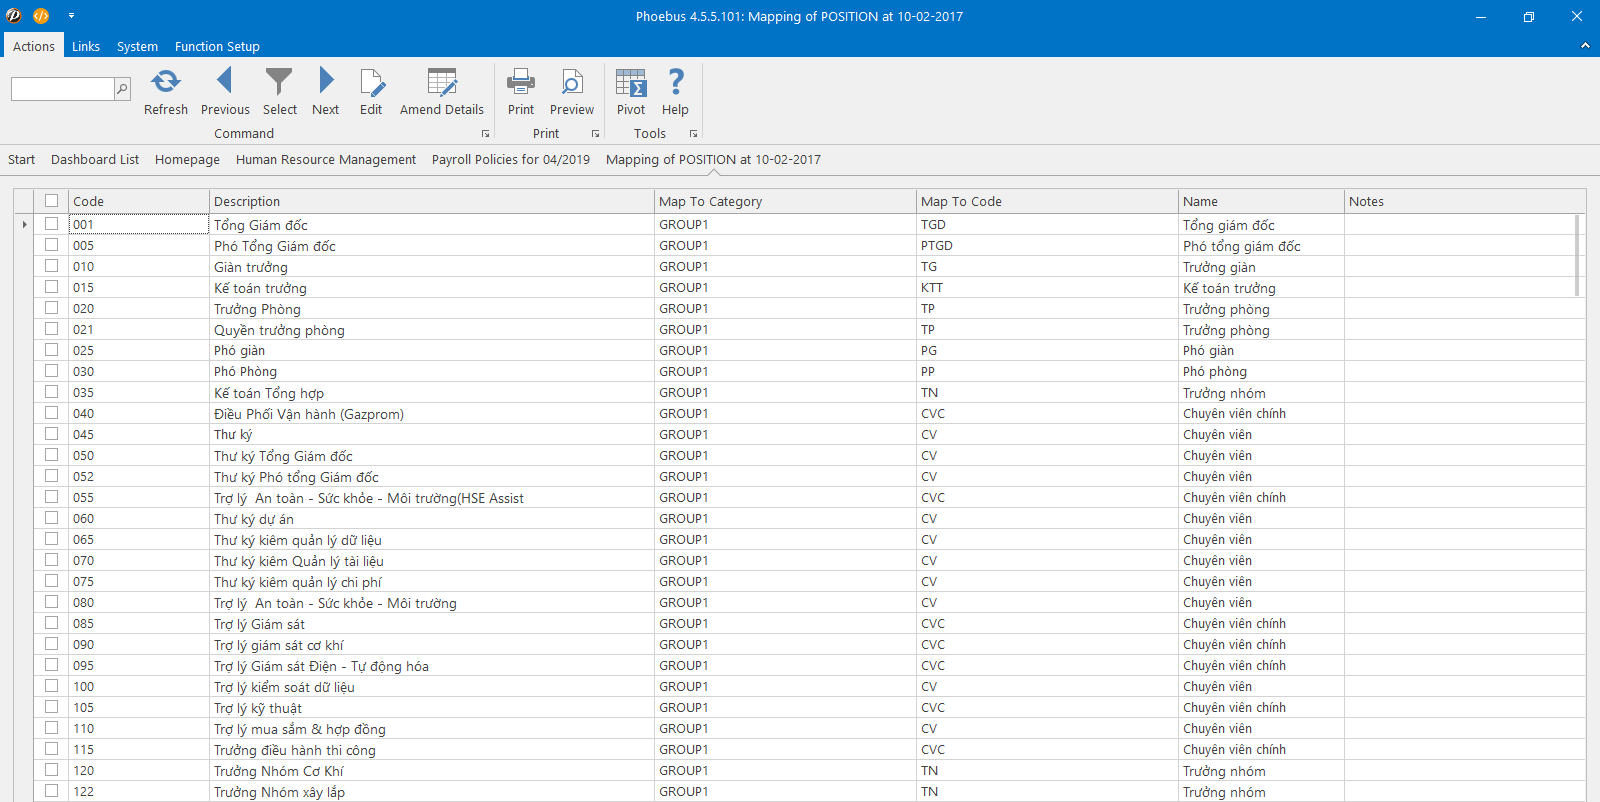Click Phoebus app logo in title bar

click(x=14, y=16)
